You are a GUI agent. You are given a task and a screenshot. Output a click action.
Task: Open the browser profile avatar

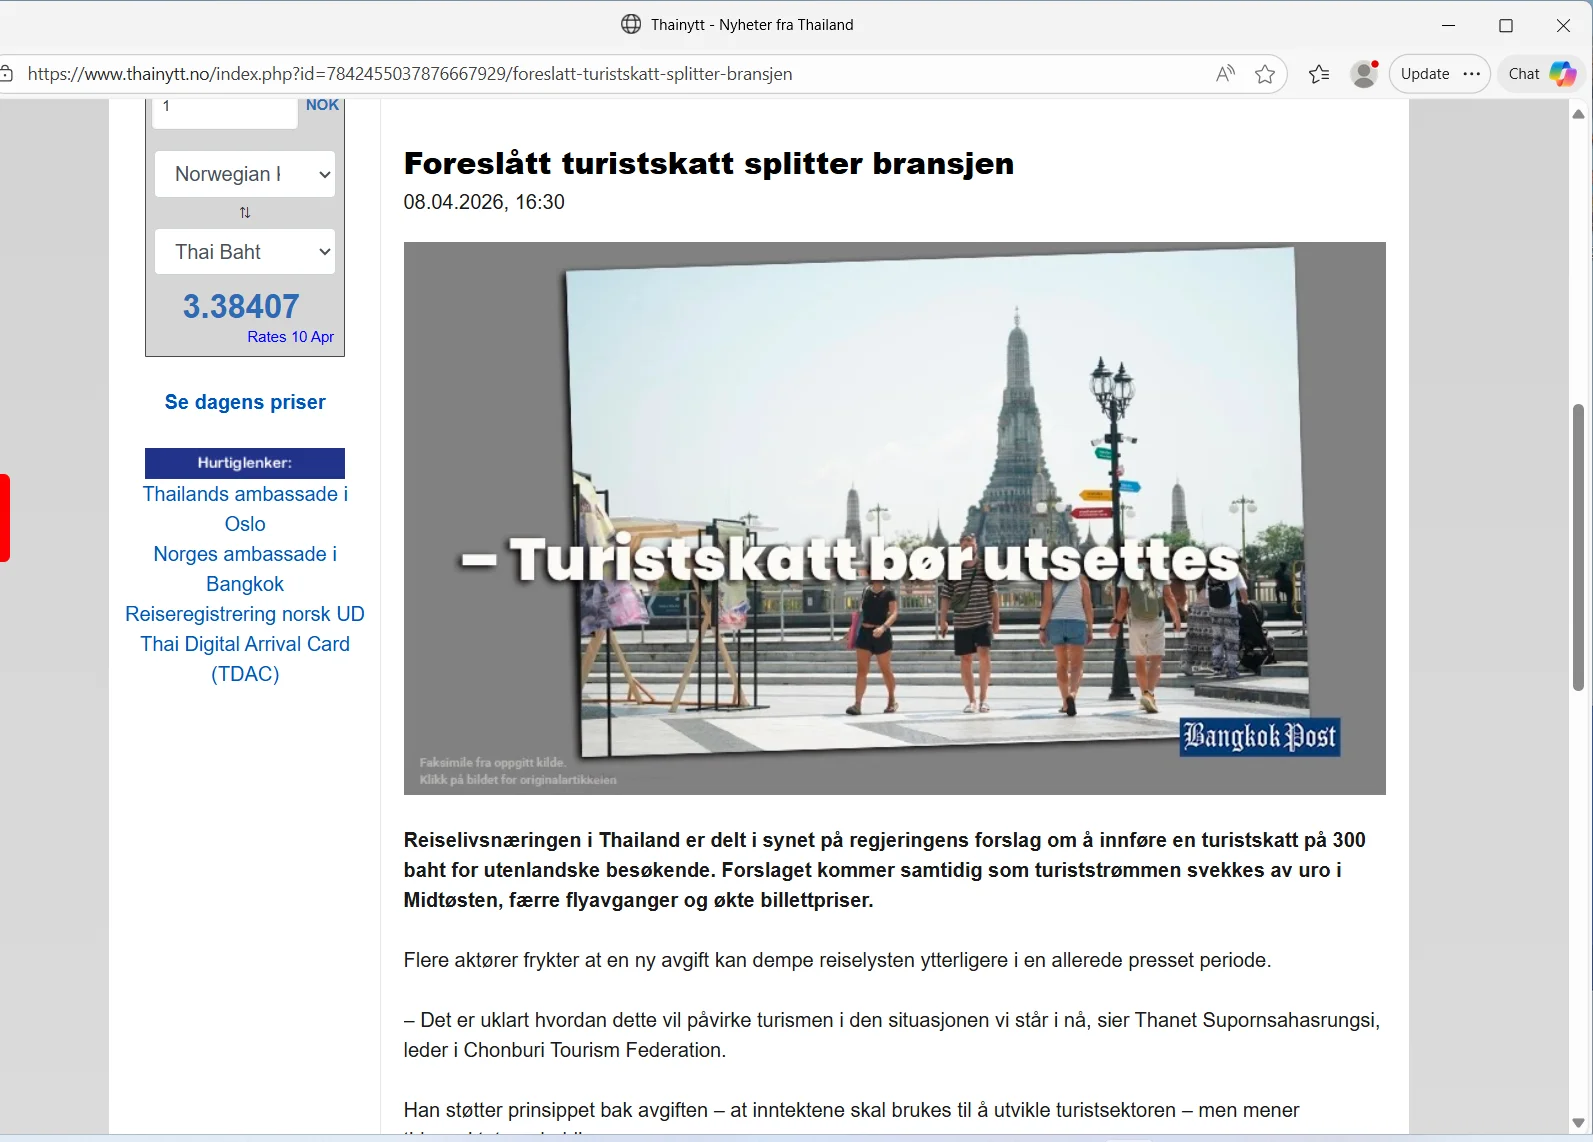1364,74
